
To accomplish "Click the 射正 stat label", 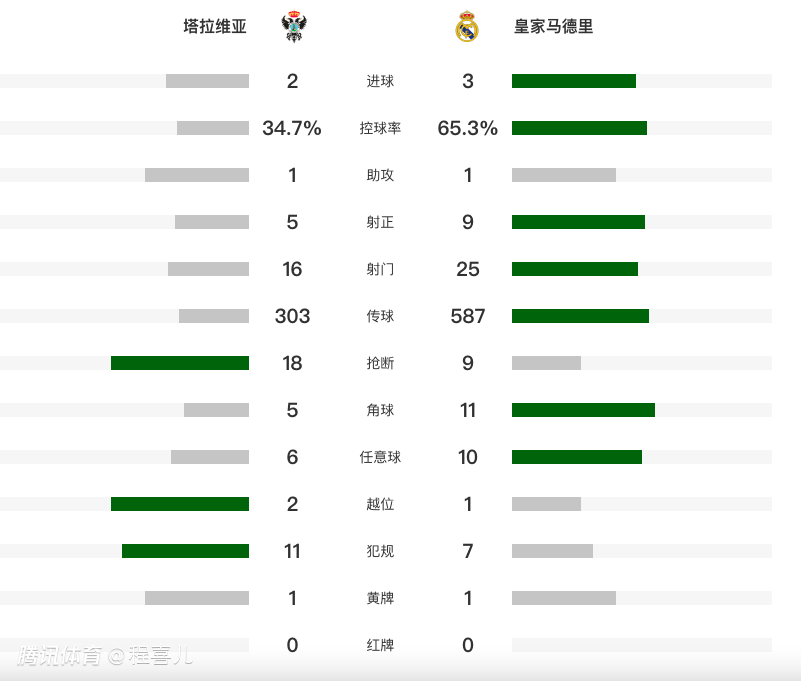I will [x=380, y=222].
